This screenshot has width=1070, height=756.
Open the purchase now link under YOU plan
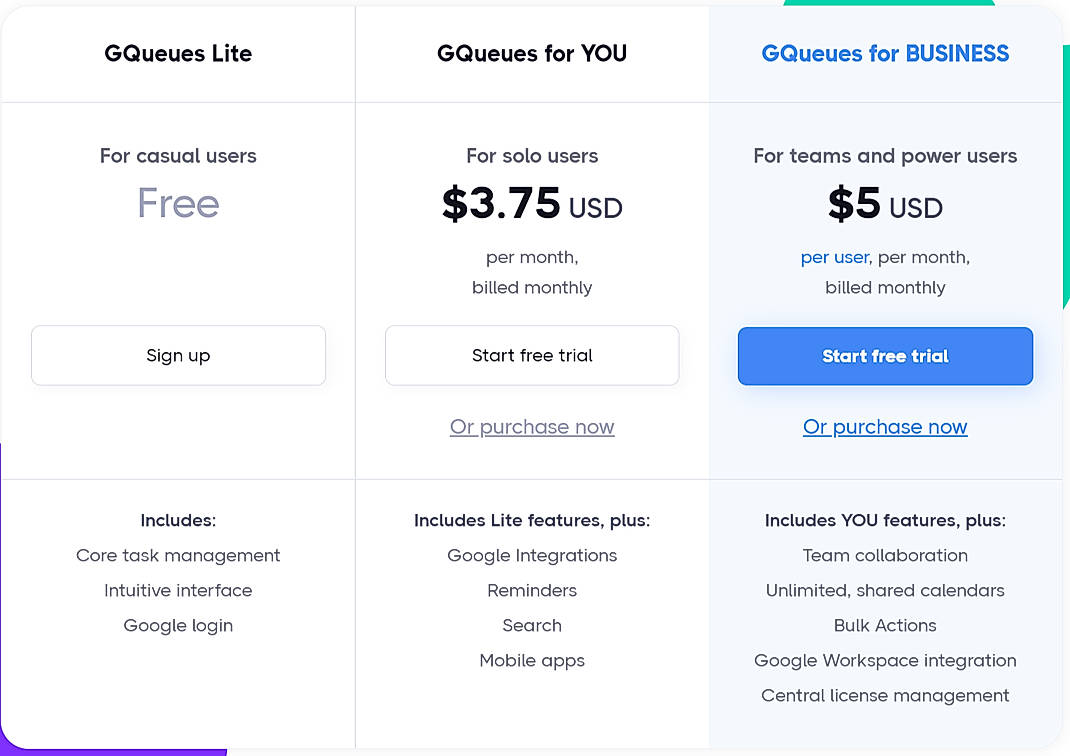pos(532,426)
